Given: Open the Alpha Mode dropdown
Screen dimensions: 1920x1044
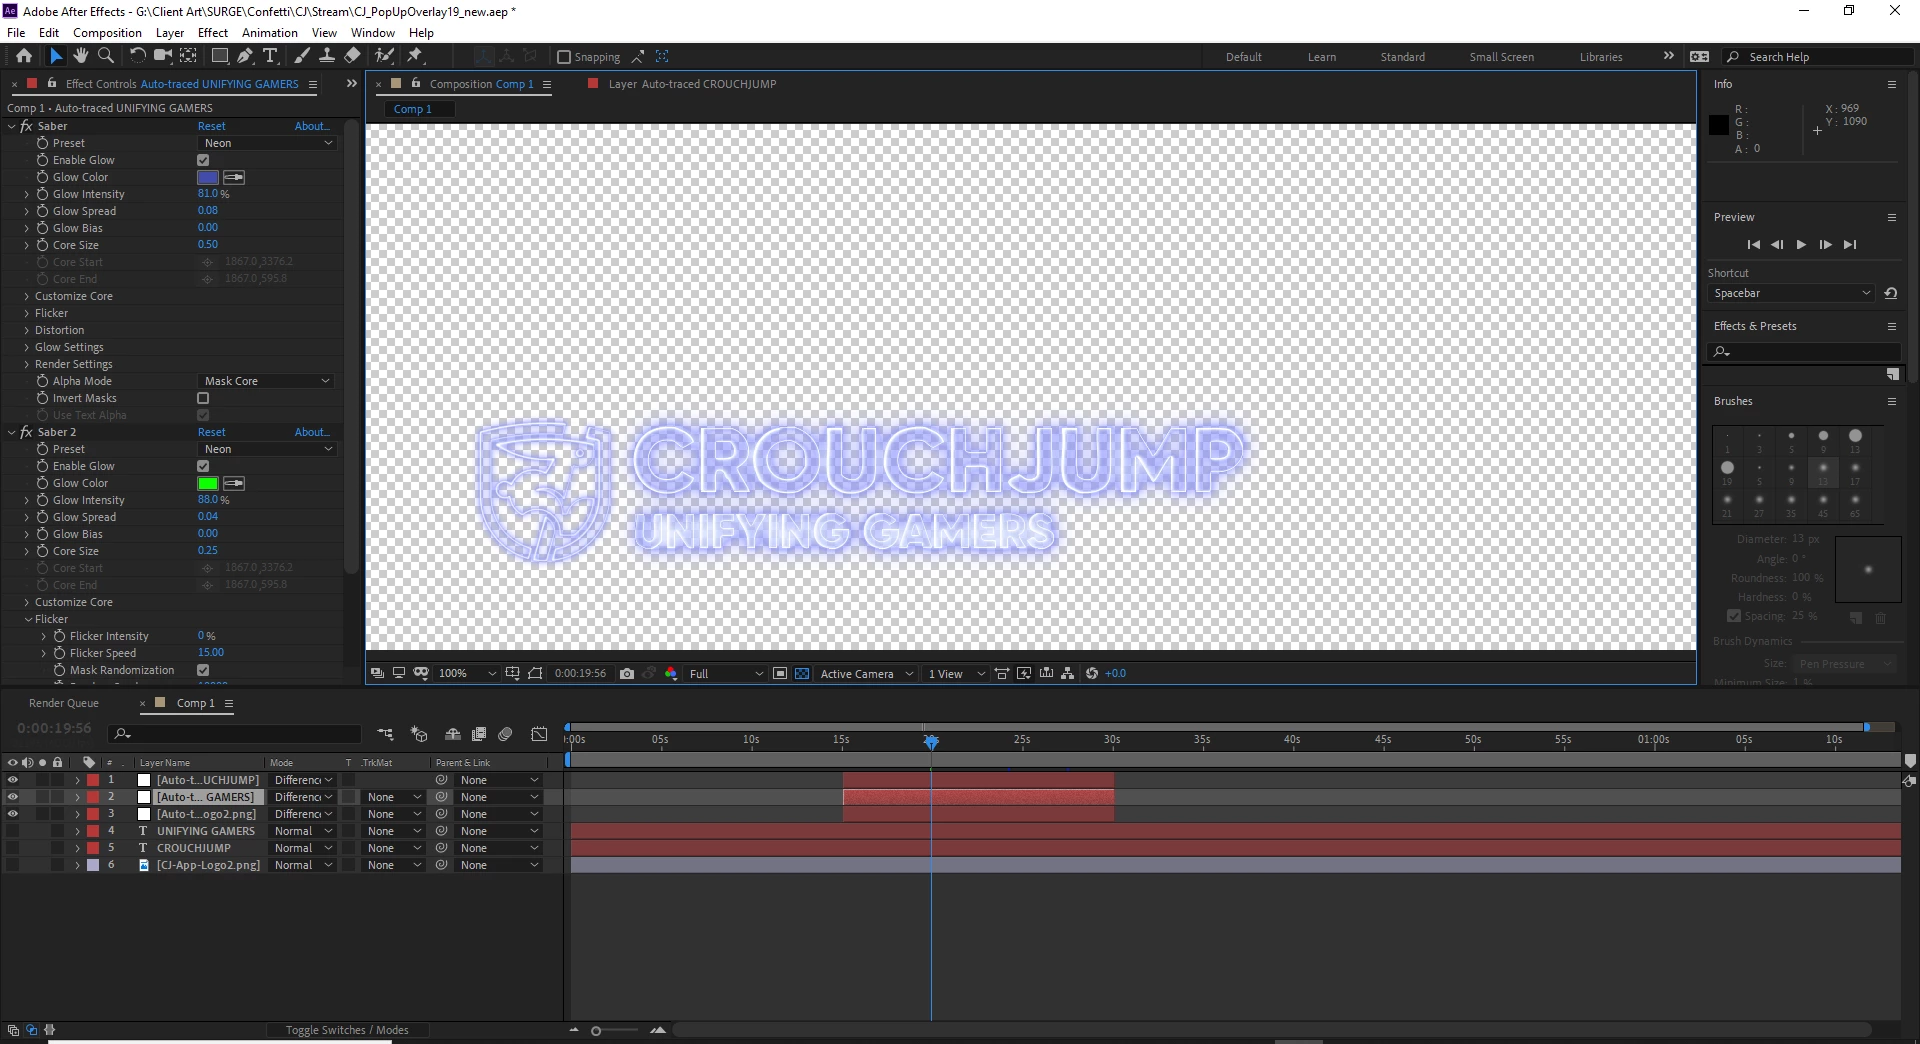Looking at the screenshot, I should [x=267, y=381].
